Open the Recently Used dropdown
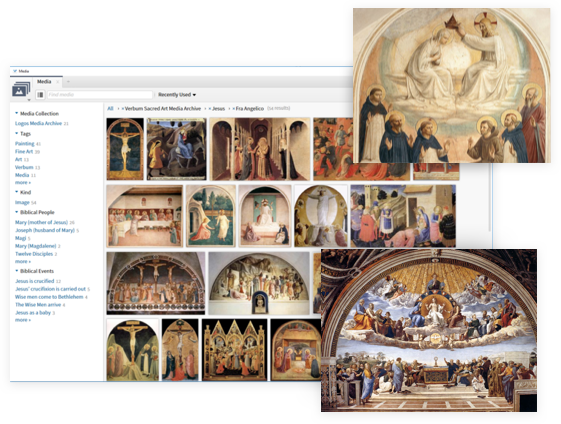Viewport: 561px width, 424px height. [x=177, y=95]
